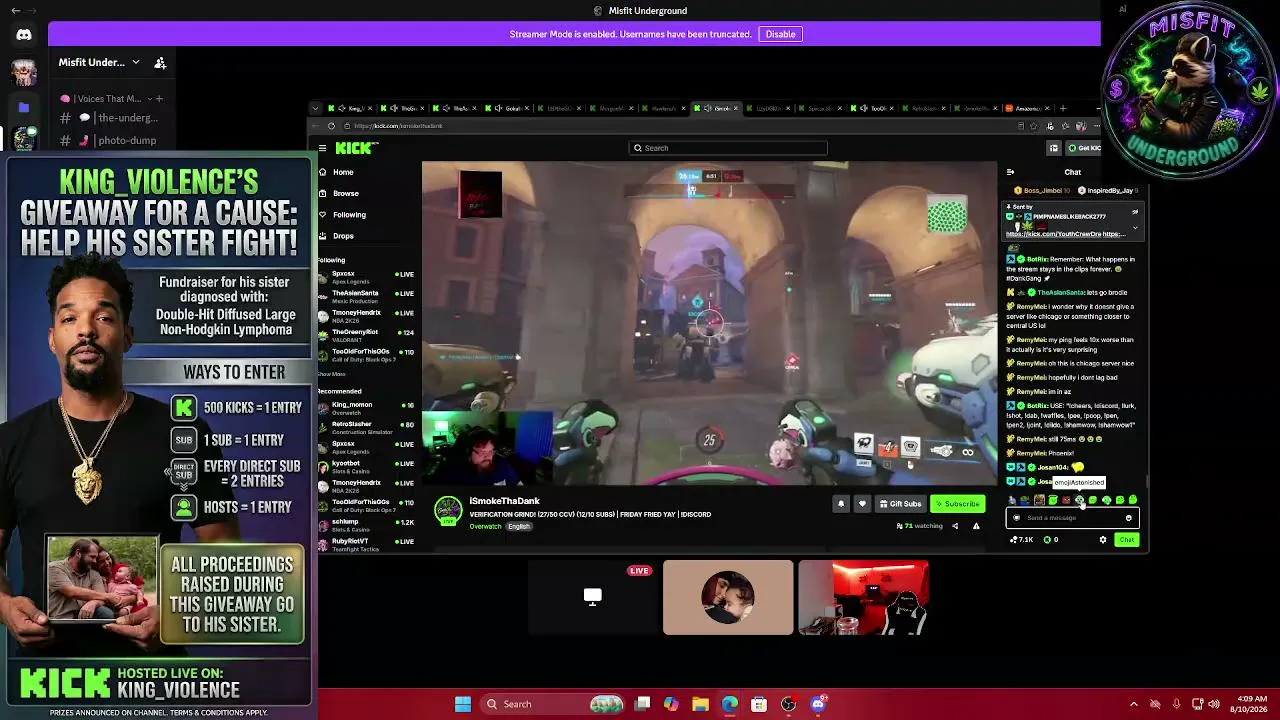Open Microsoft Edge from taskbar
This screenshot has width=1280, height=720.
[730, 704]
